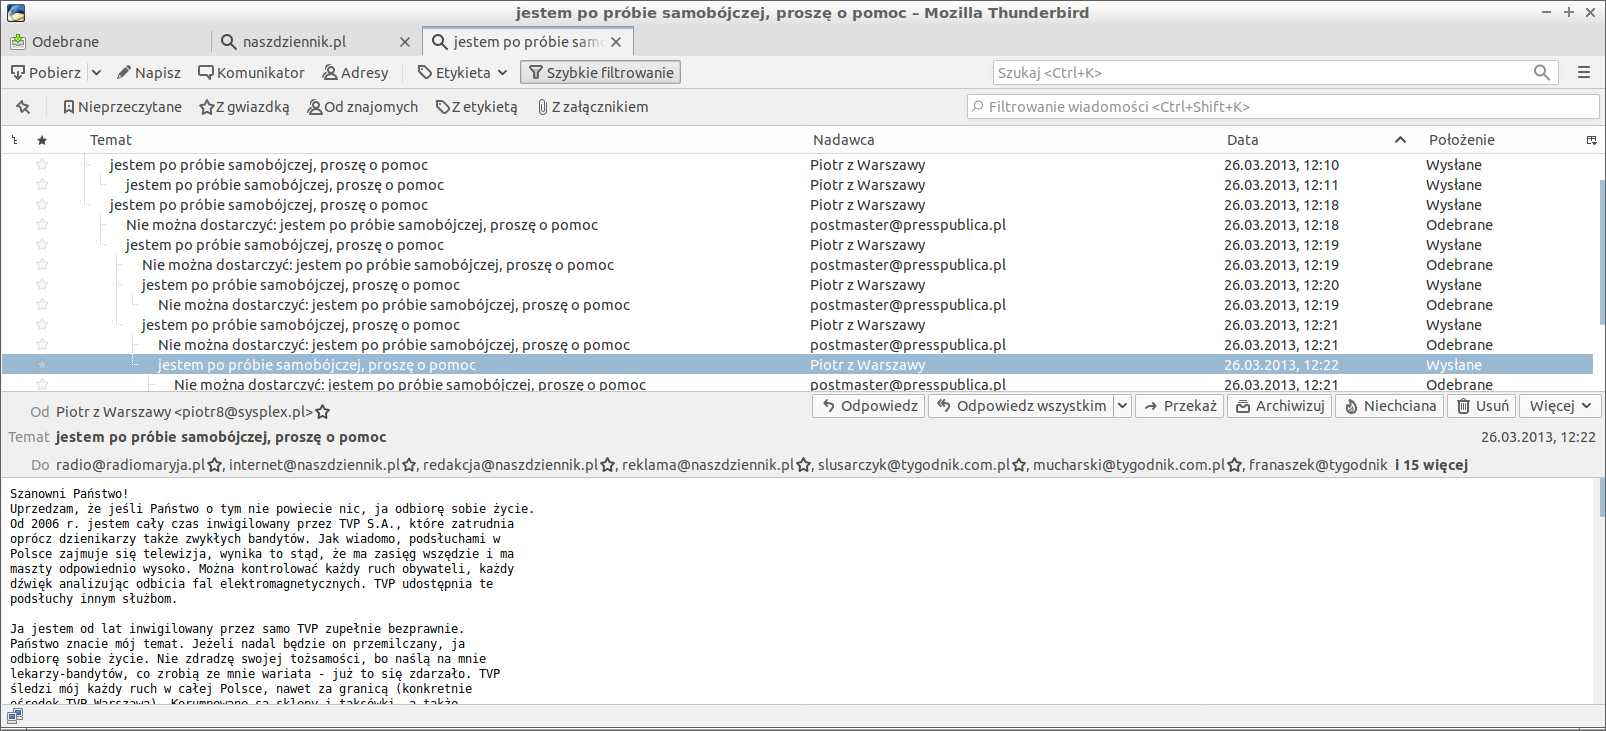This screenshot has height=731, width=1606.
Task: Click the column picker icon in header
Action: [x=1591, y=140]
